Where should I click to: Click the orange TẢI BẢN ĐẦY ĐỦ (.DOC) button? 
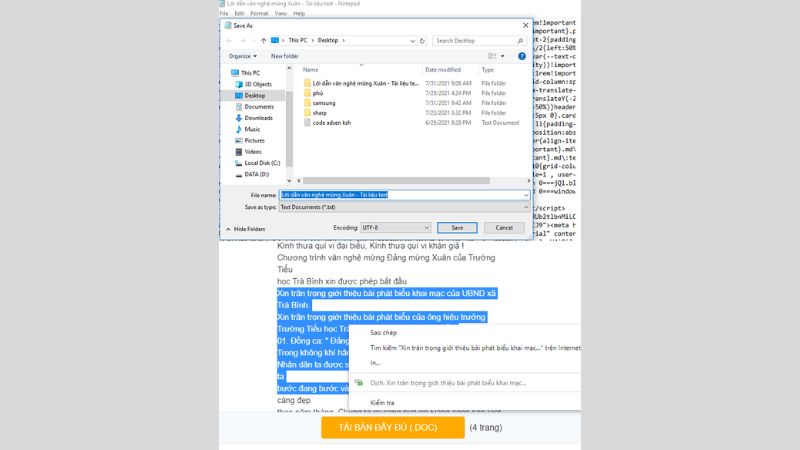click(392, 427)
